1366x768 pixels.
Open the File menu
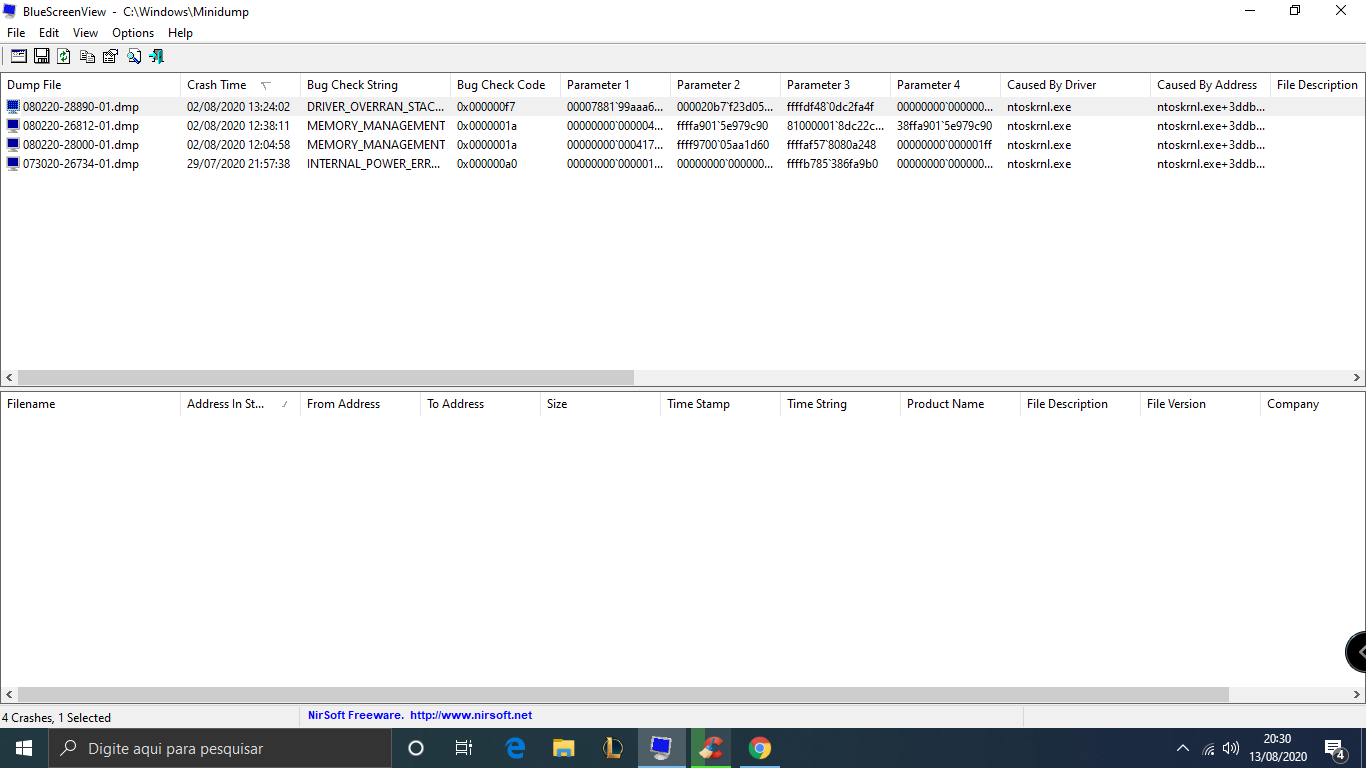(16, 33)
